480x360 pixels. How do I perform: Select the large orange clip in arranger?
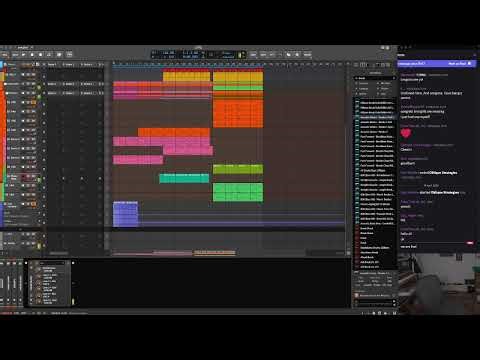[x=238, y=114]
